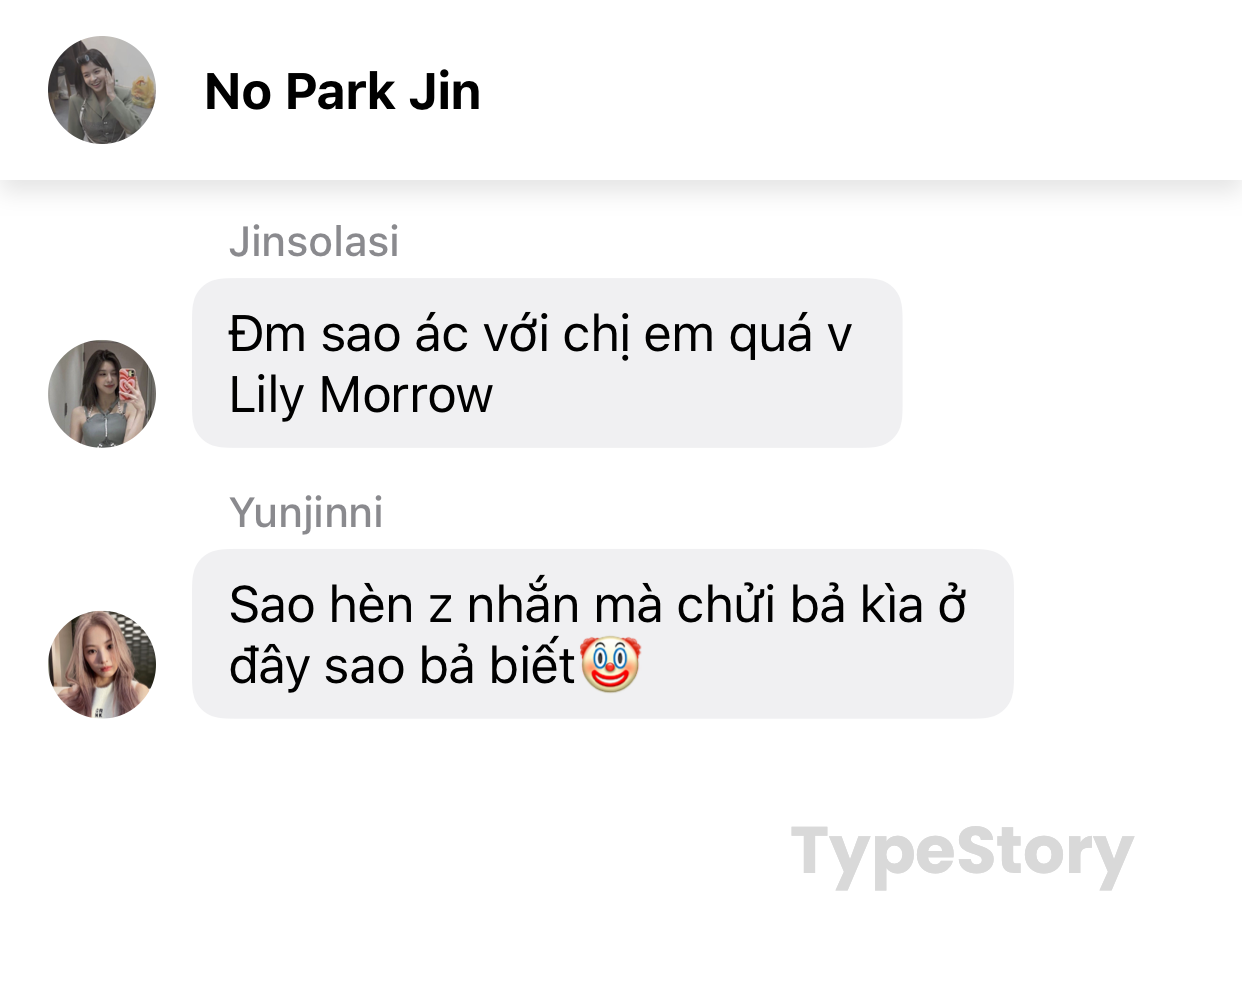This screenshot has width=1242, height=993.
Task: Tap the "No Park Jin" chat title
Action: (x=342, y=92)
